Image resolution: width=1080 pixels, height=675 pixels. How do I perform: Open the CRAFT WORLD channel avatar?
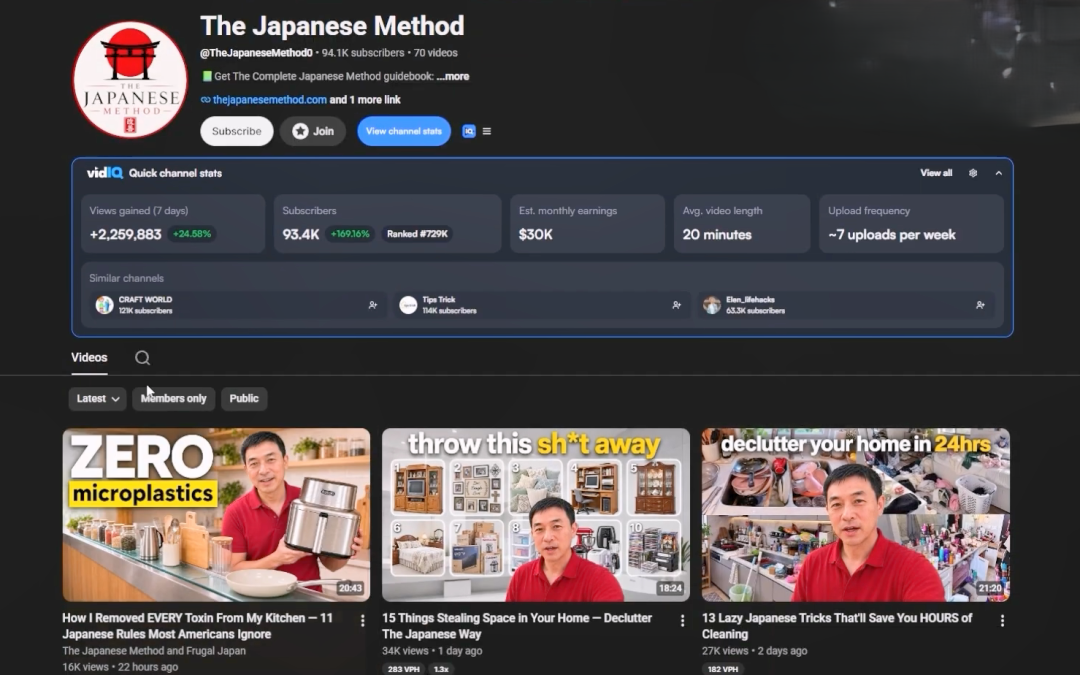(104, 305)
